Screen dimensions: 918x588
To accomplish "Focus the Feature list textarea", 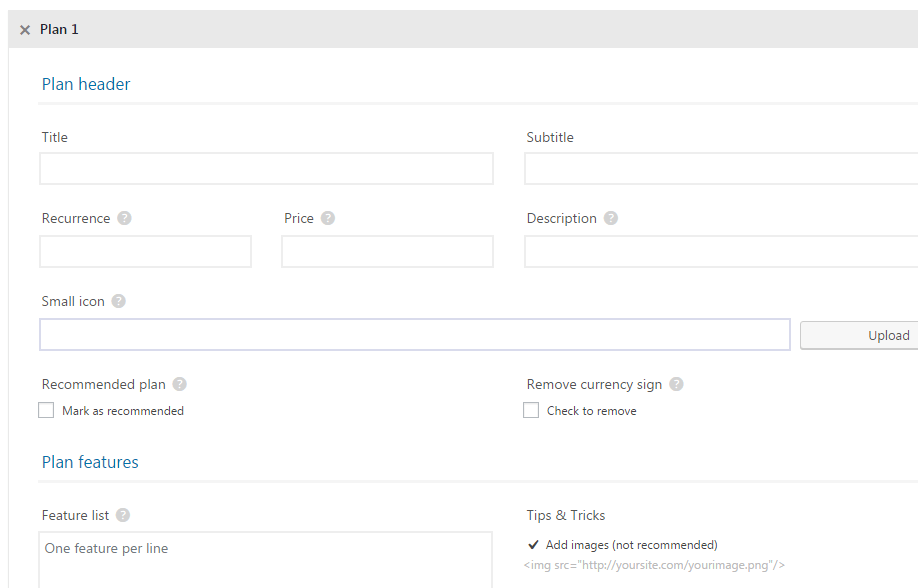I will 265,560.
